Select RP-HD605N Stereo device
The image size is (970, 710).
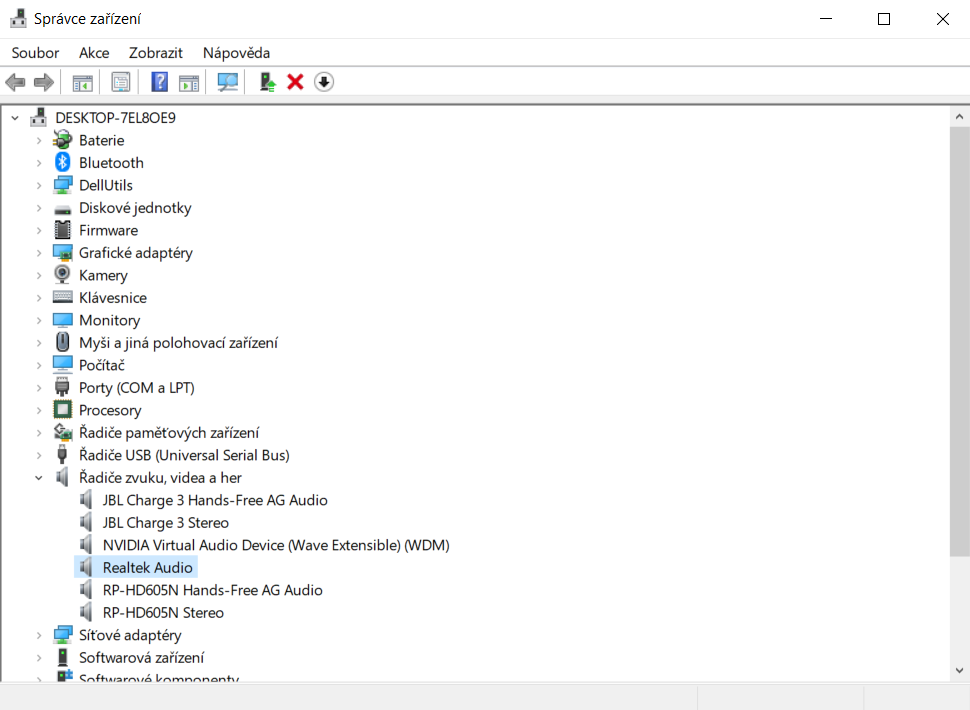point(163,612)
